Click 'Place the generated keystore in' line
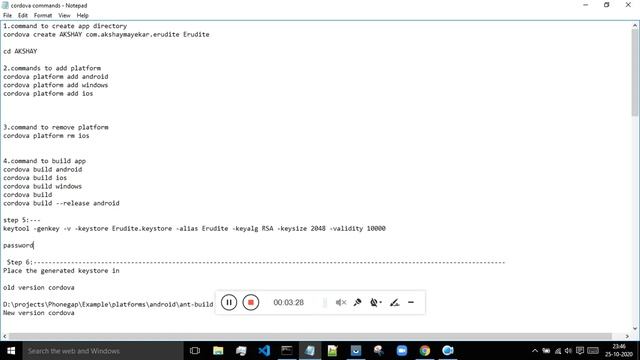Image resolution: width=640 pixels, height=360 pixels. [61, 271]
